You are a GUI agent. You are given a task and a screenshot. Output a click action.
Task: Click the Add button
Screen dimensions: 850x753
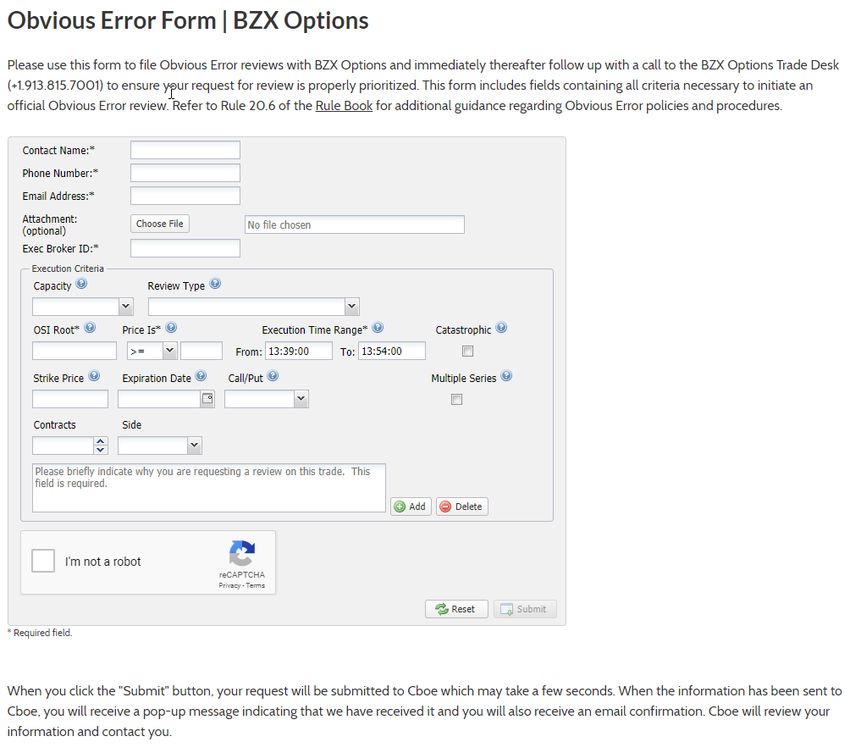(x=411, y=506)
